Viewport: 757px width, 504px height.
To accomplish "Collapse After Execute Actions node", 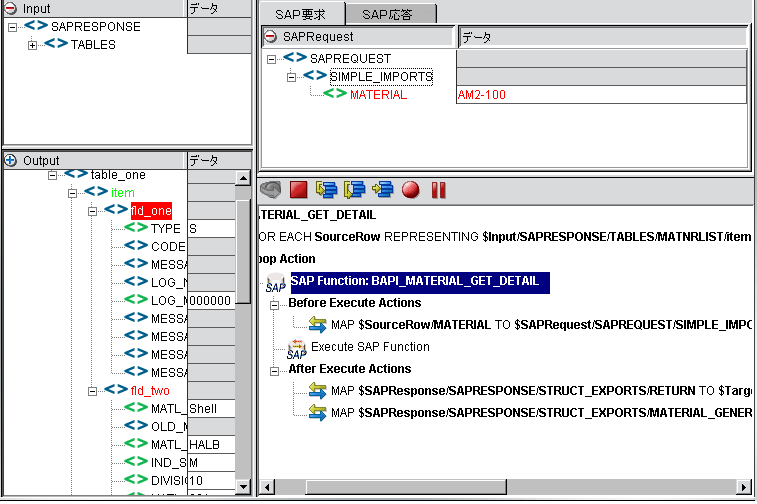I will point(274,371).
